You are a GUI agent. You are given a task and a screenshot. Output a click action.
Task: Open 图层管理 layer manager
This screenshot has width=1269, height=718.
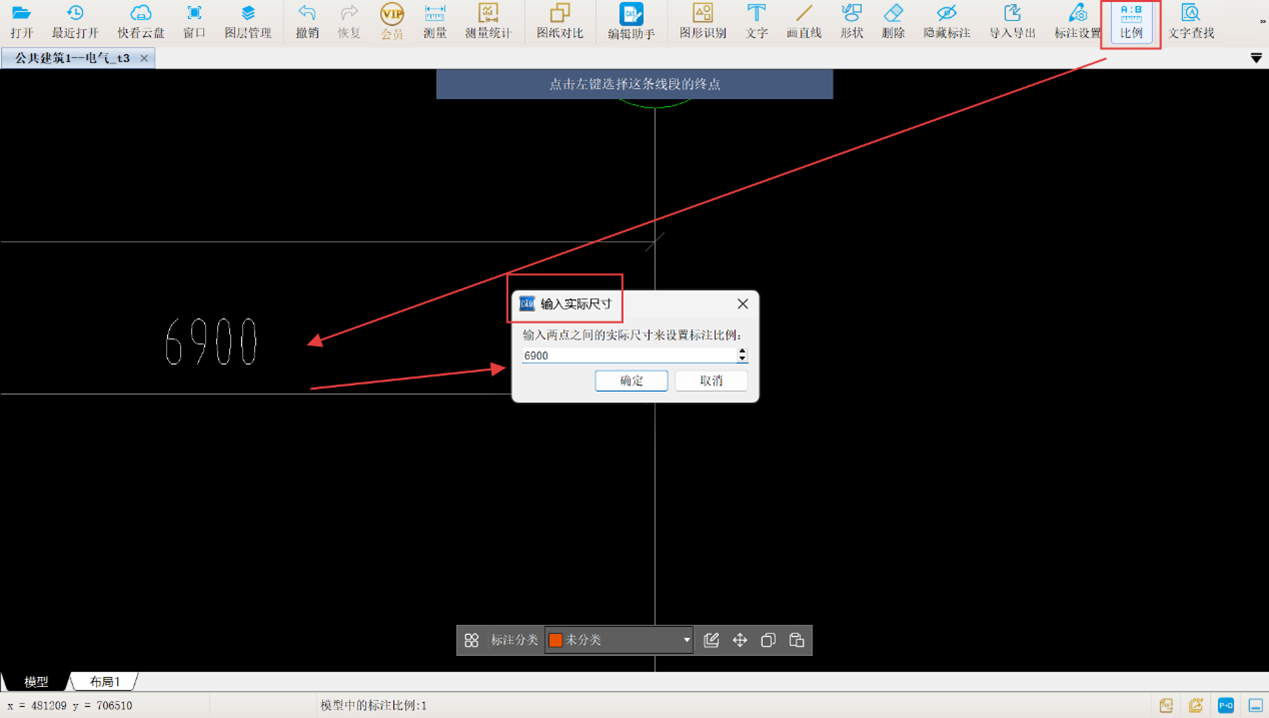click(248, 21)
